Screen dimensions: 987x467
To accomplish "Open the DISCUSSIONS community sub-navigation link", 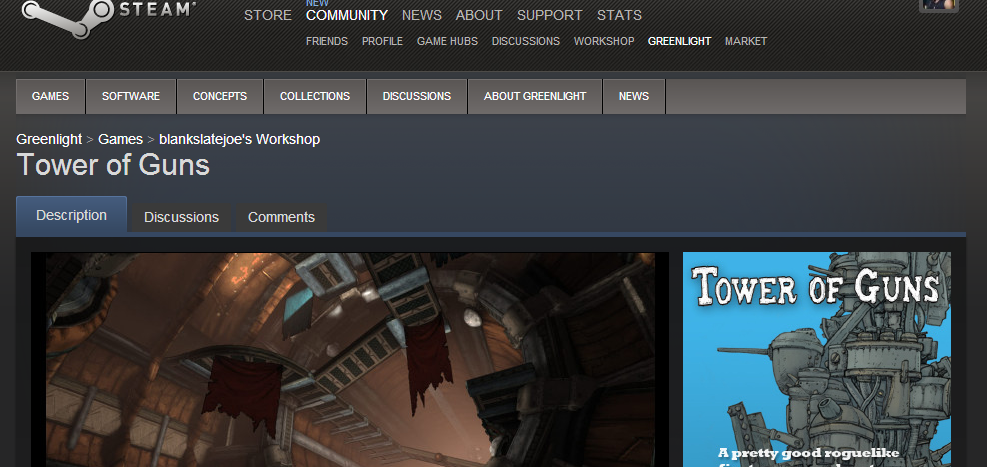I will 526,42.
